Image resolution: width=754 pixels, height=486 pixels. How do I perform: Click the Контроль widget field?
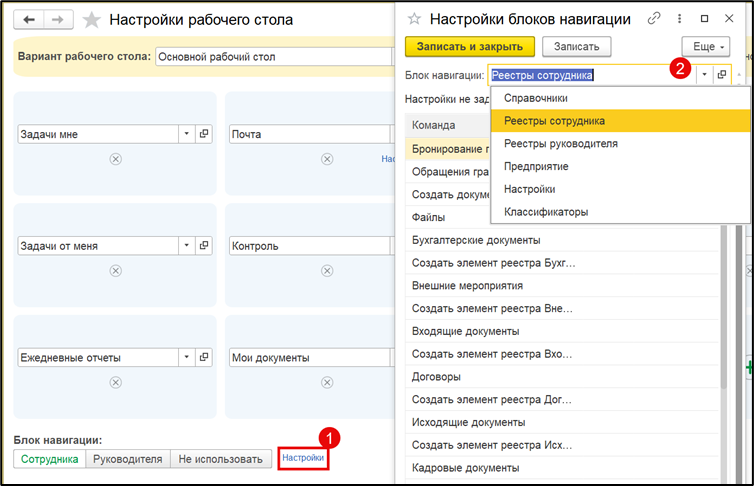coord(310,246)
